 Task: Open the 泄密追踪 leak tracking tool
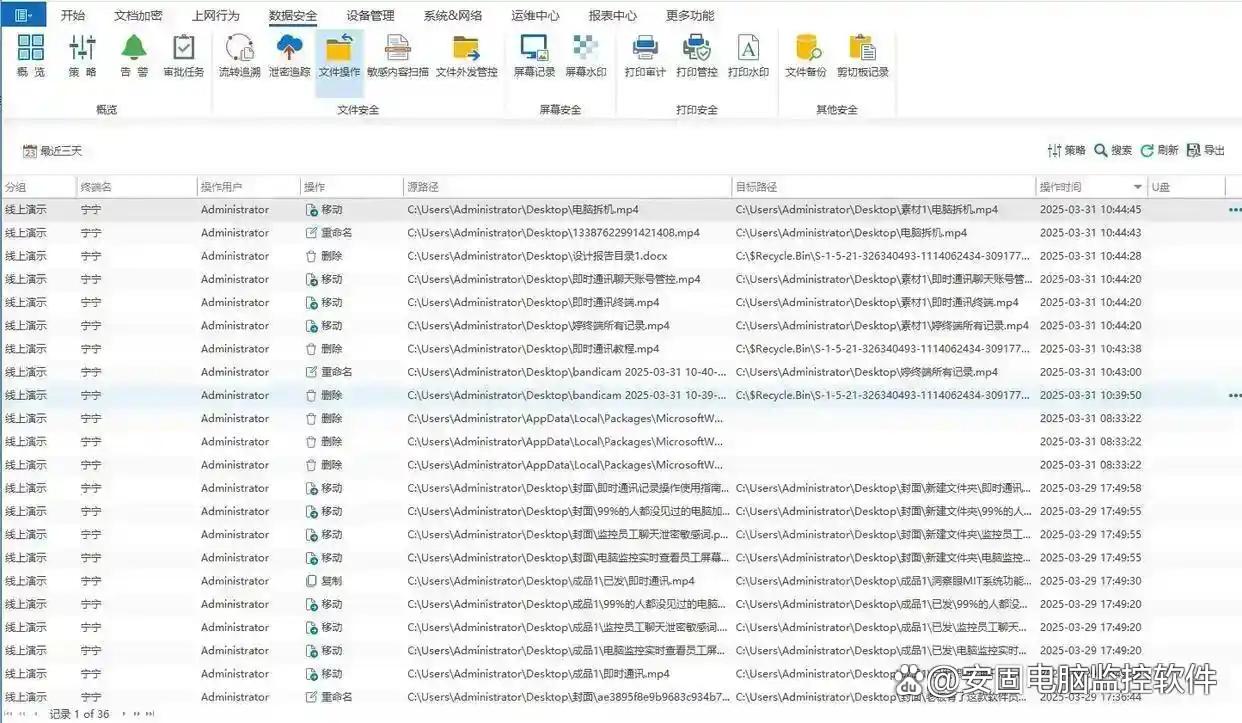(x=289, y=54)
